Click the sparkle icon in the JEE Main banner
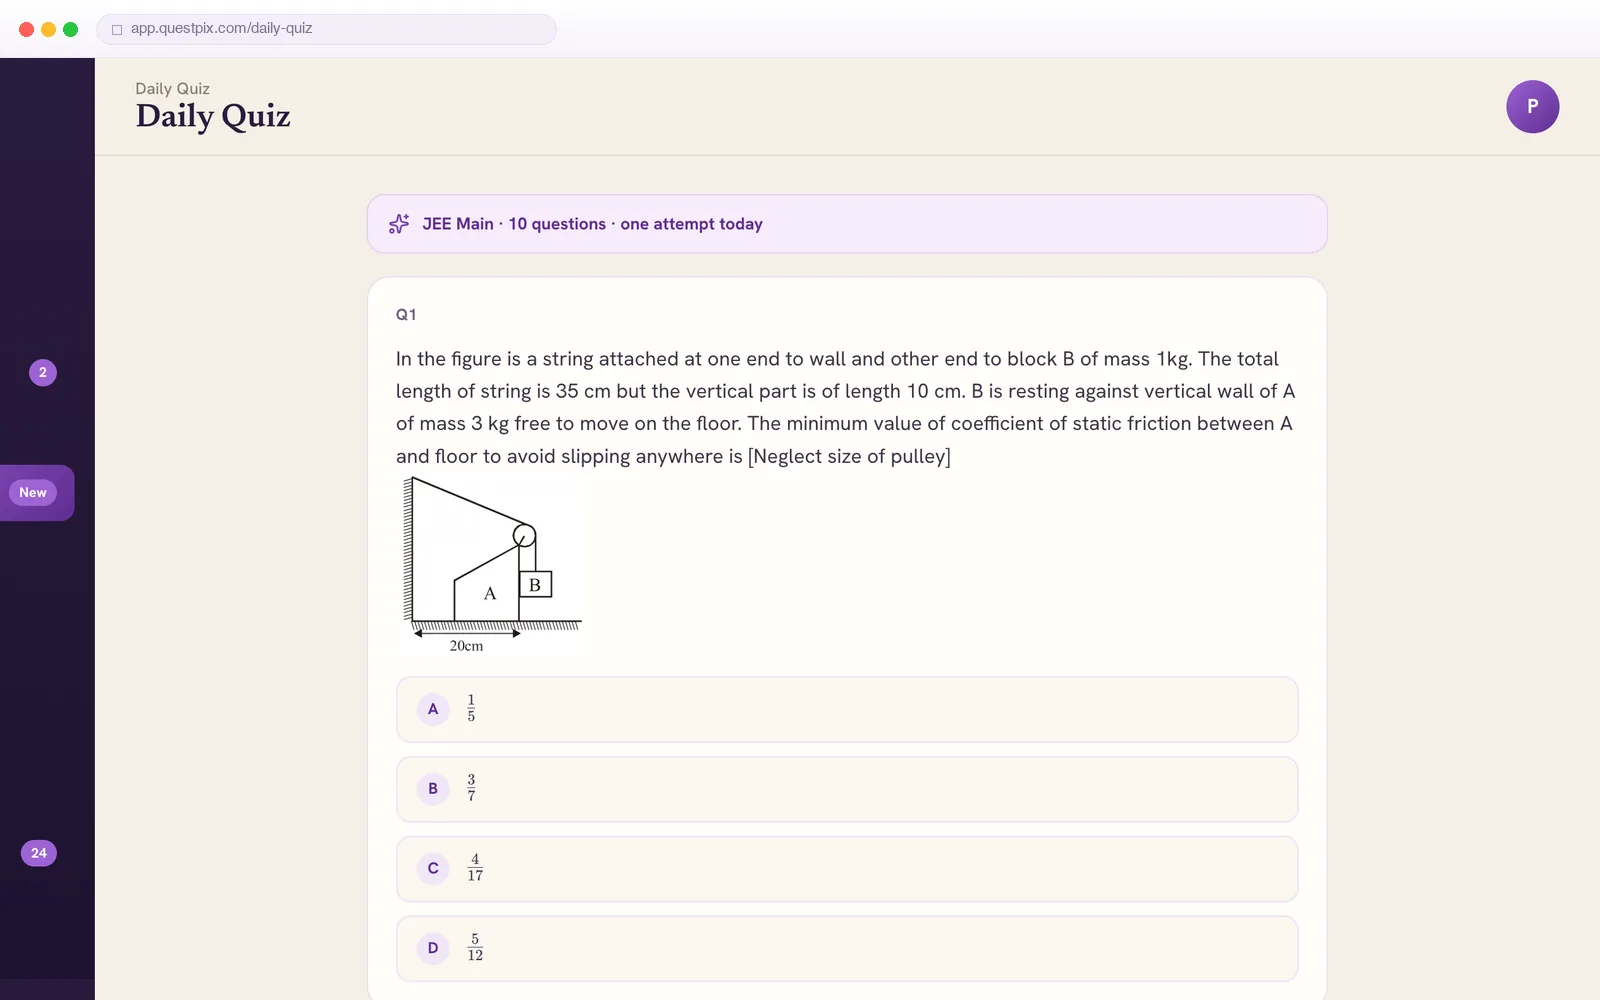Viewport: 1600px width, 1000px height. [x=399, y=224]
